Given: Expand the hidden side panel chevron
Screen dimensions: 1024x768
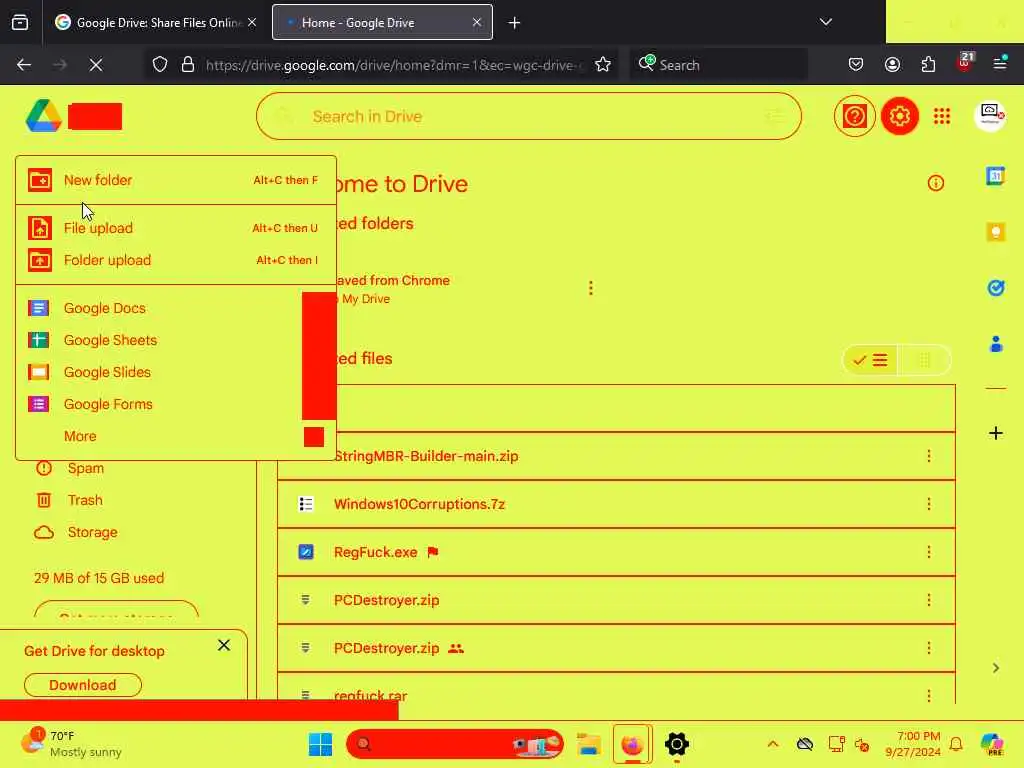Looking at the screenshot, I should (995, 668).
